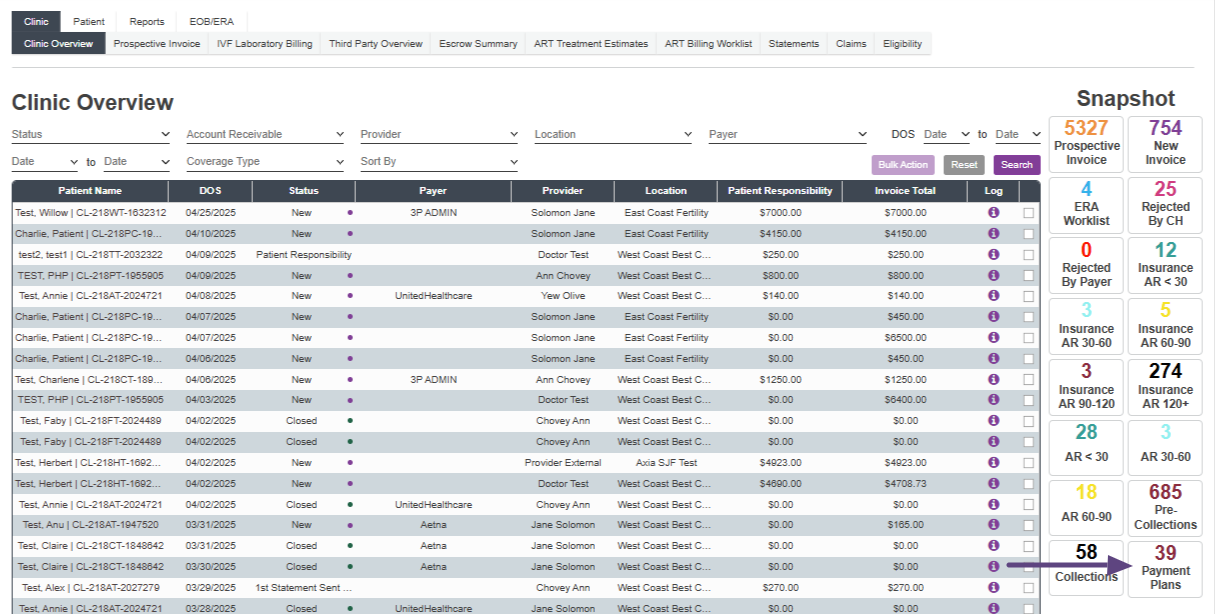This screenshot has width=1215, height=614.
Task: Open log icon for Test, Alex row
Action: point(993,588)
